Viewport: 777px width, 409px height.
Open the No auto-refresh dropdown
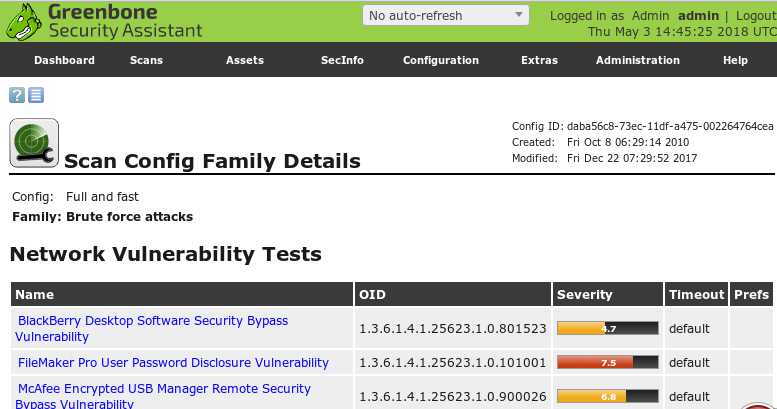pyautogui.click(x=445, y=15)
